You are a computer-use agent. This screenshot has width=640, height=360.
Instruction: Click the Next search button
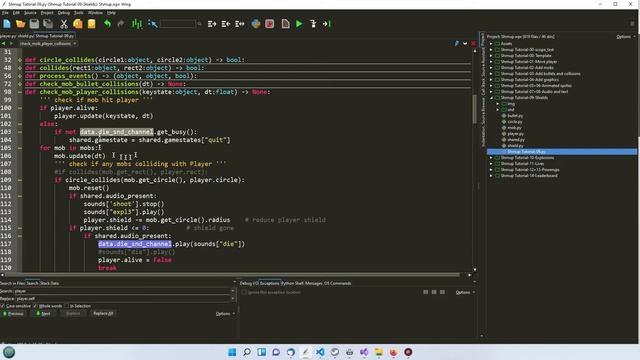44,313
